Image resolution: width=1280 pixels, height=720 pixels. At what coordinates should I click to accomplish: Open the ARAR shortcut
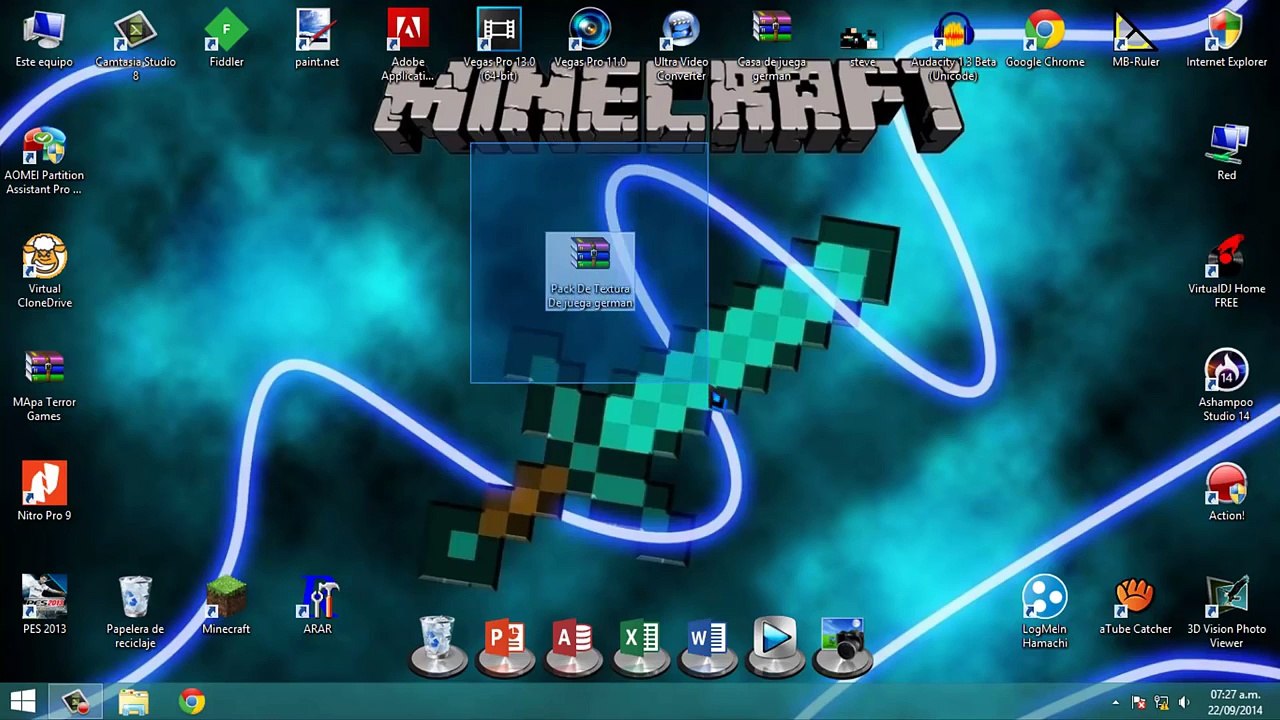317,606
